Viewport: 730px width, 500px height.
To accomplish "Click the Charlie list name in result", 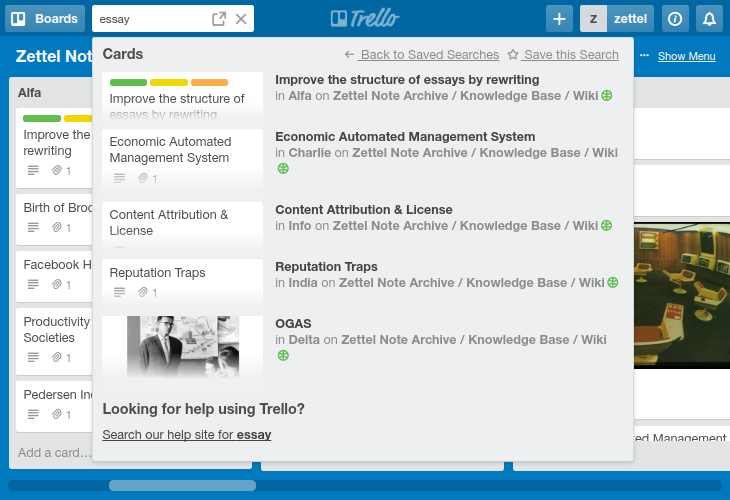I will 310,153.
